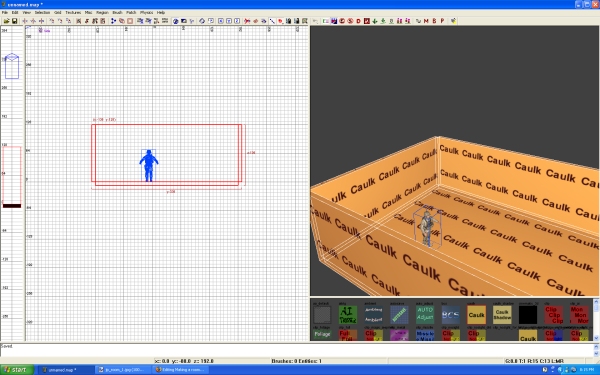Click the rightmost toolbar icon with yellow highlight
Viewport: 600px width, 375px height.
point(453,21)
